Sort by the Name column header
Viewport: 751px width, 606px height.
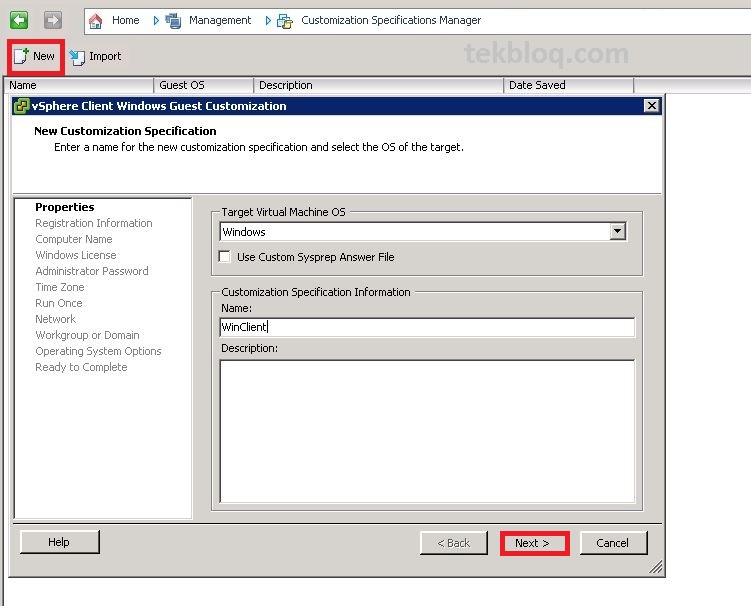[80, 85]
